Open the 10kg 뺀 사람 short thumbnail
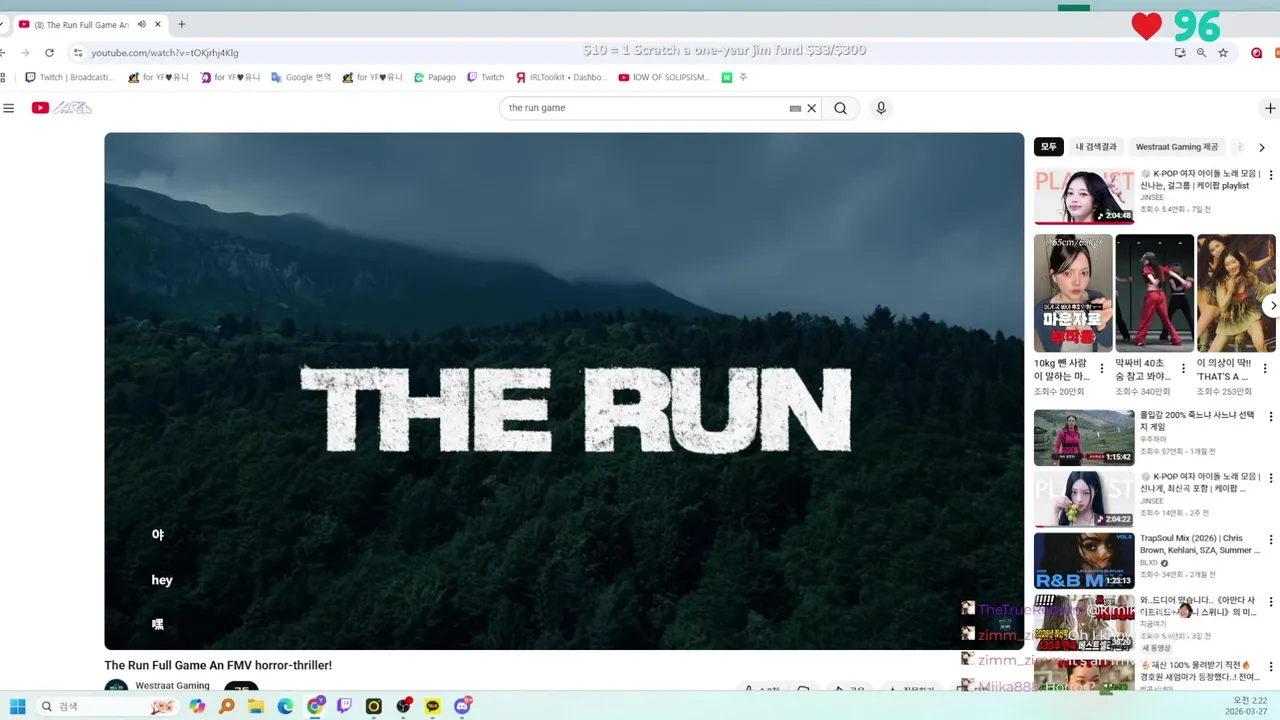This screenshot has height=720, width=1280. point(1073,293)
